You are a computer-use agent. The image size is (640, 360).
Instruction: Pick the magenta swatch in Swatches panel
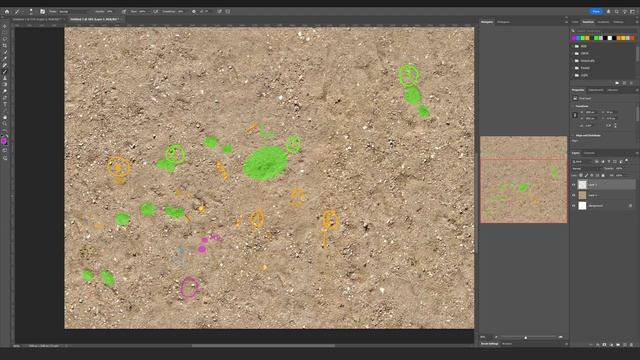pyautogui.click(x=573, y=38)
